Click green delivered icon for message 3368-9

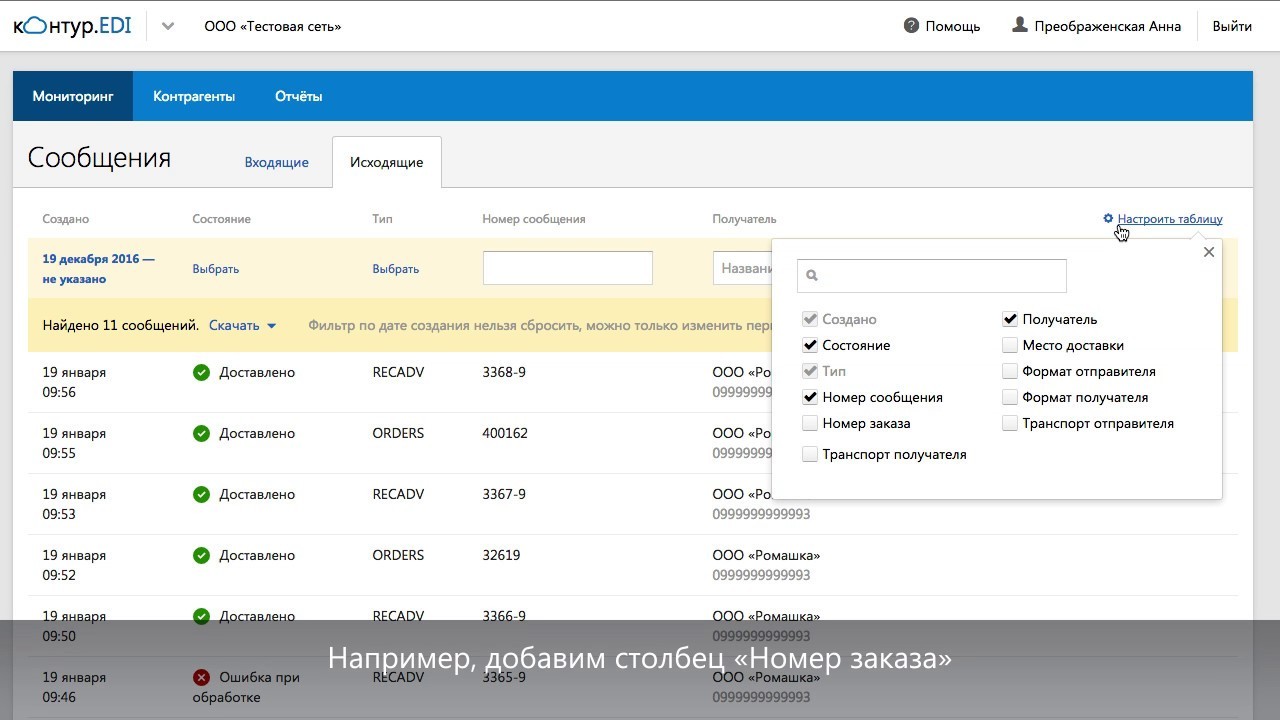[201, 372]
